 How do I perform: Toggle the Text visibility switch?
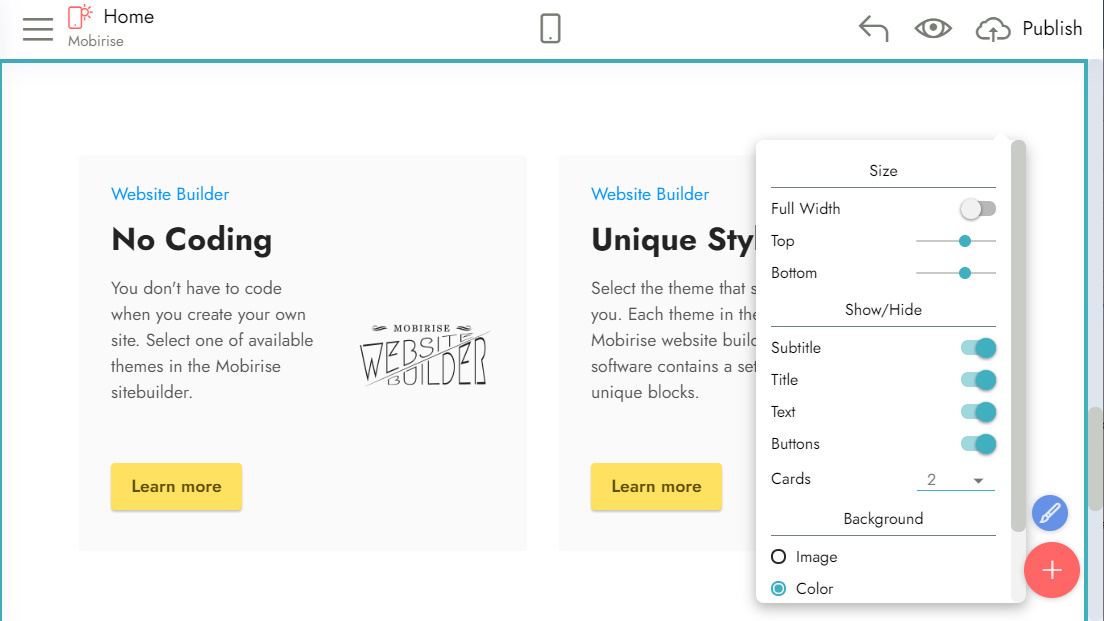pyautogui.click(x=979, y=412)
